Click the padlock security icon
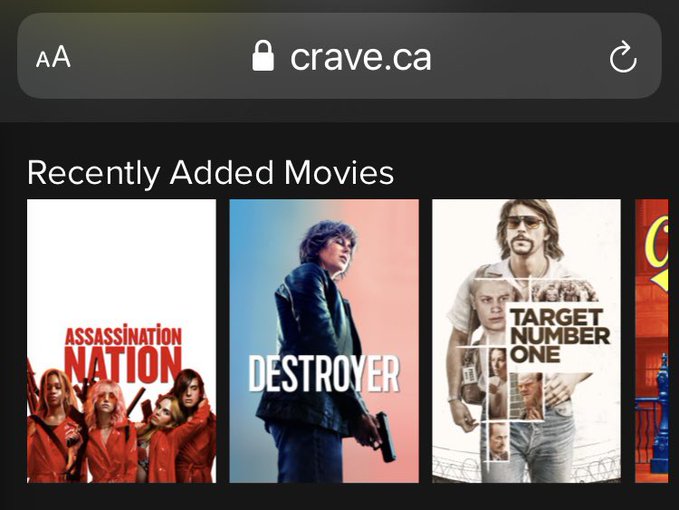The height and width of the screenshot is (510, 679). coord(263,55)
